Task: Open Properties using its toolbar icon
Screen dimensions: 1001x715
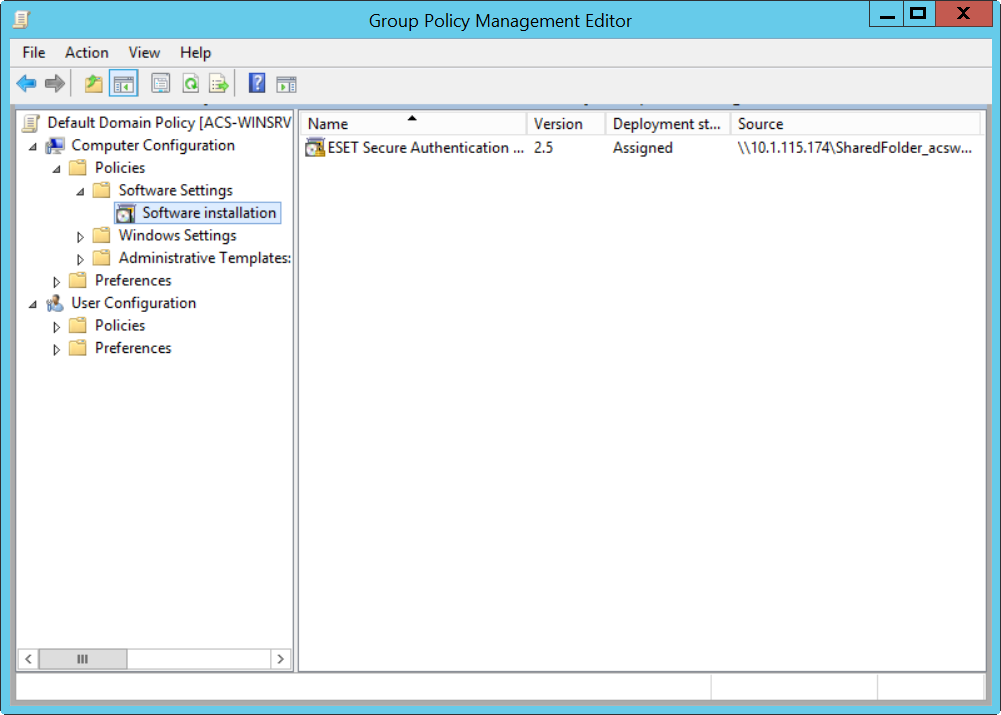Action: 161,83
